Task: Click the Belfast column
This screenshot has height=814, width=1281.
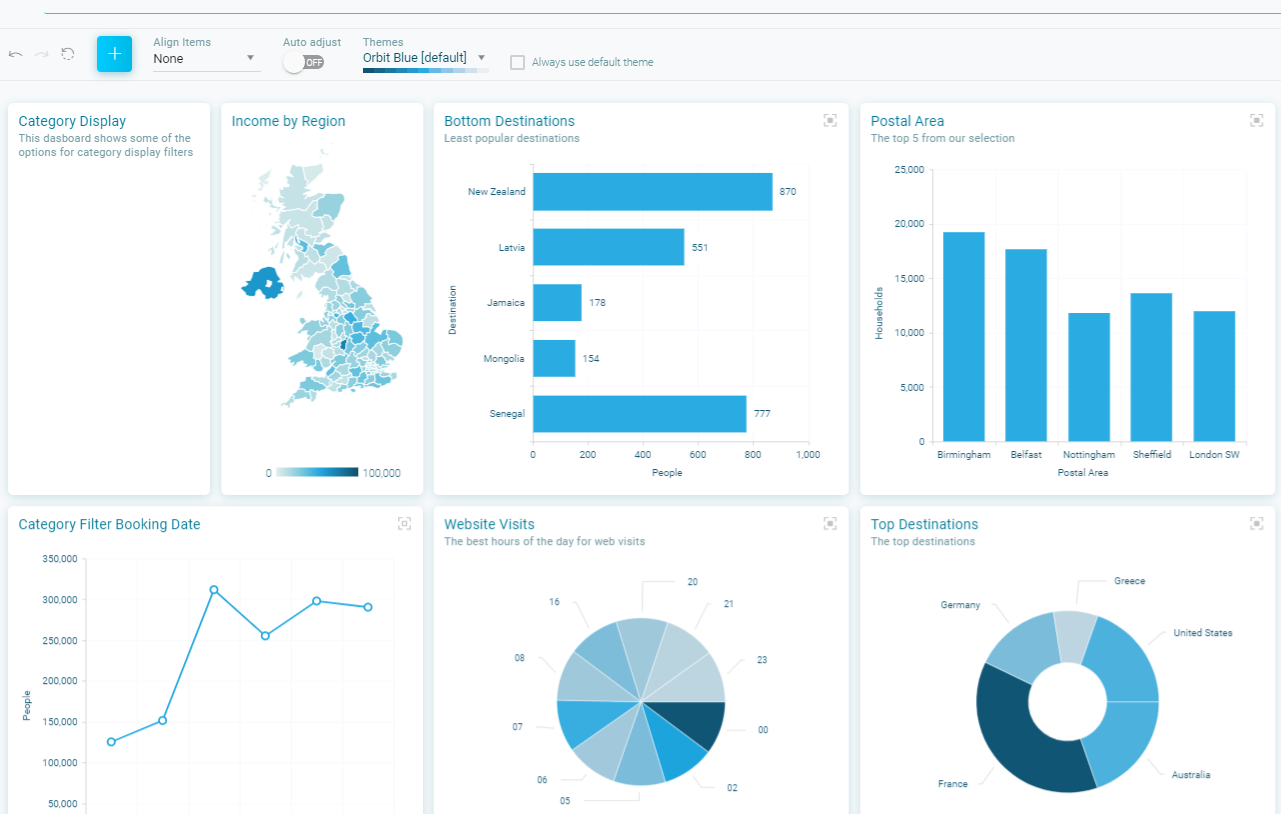Action: [1026, 345]
